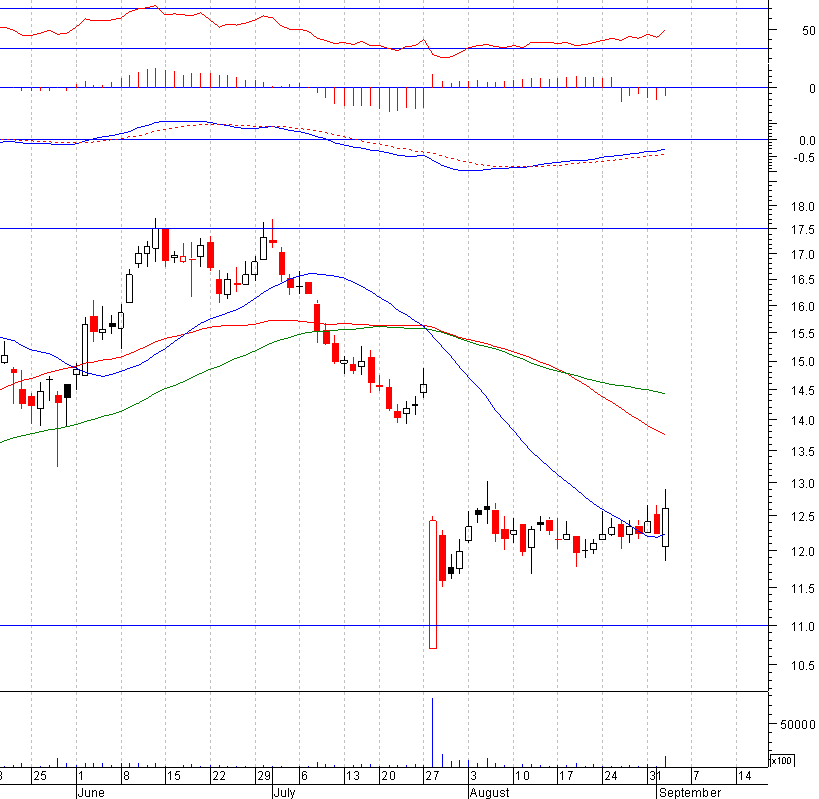The height and width of the screenshot is (799, 819).
Task: Click the "September" month label
Action: tap(690, 792)
